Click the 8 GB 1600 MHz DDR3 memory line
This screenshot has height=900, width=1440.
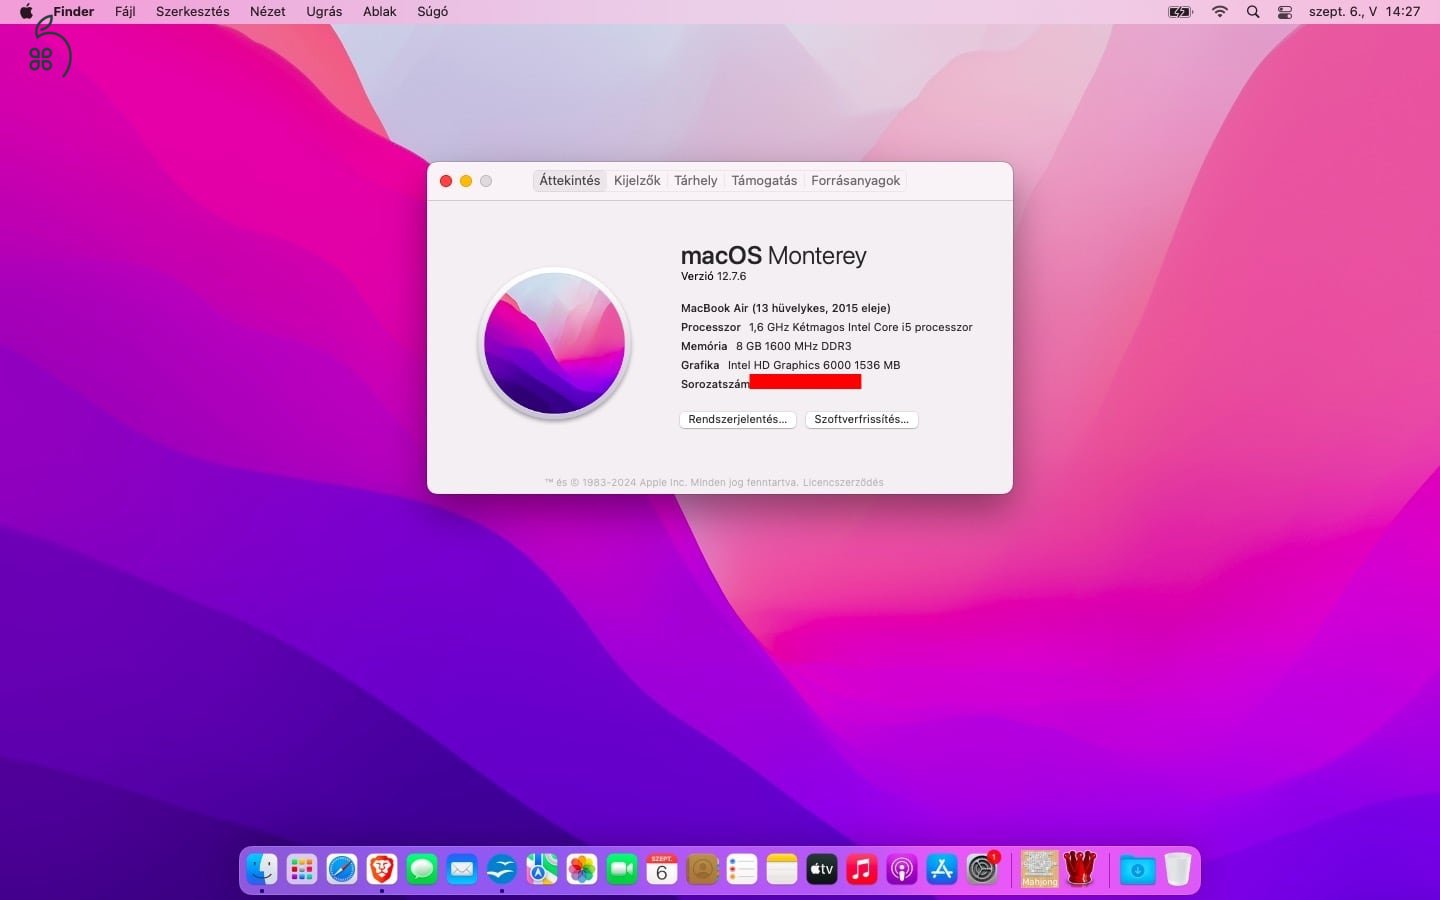coord(766,347)
